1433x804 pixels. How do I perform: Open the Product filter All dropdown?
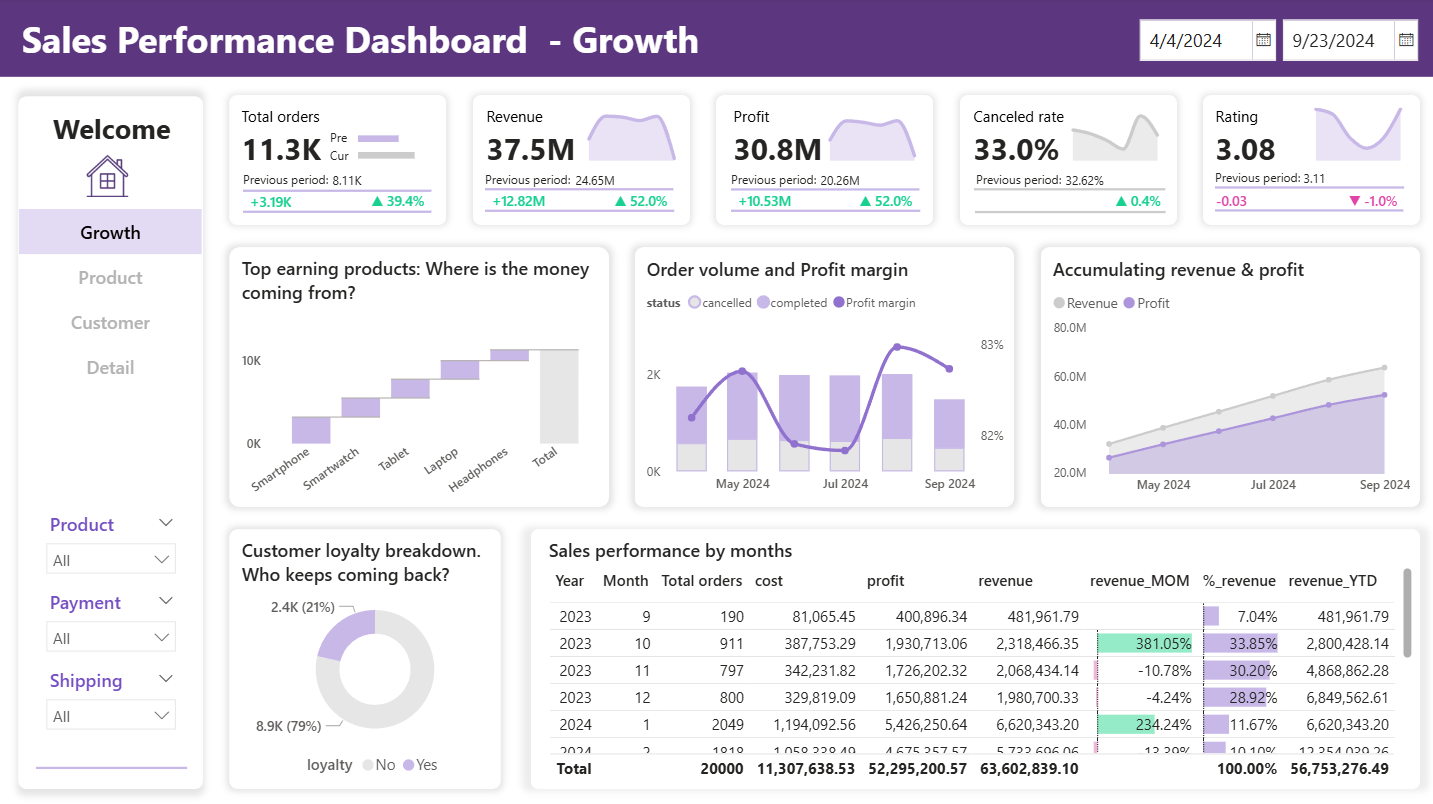(111, 560)
